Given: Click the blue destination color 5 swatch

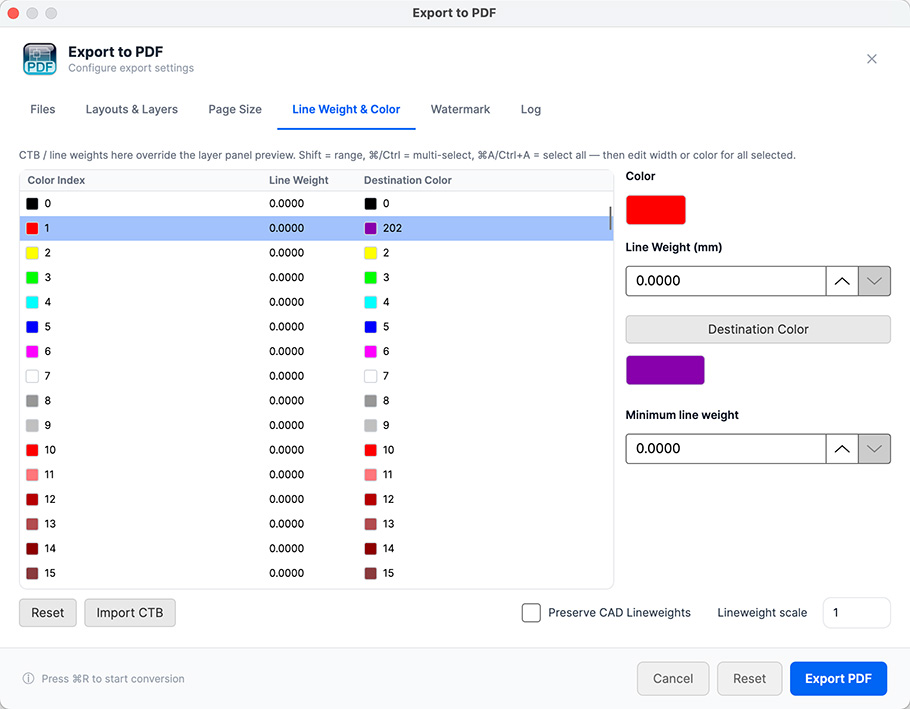Looking at the screenshot, I should pyautogui.click(x=370, y=327).
